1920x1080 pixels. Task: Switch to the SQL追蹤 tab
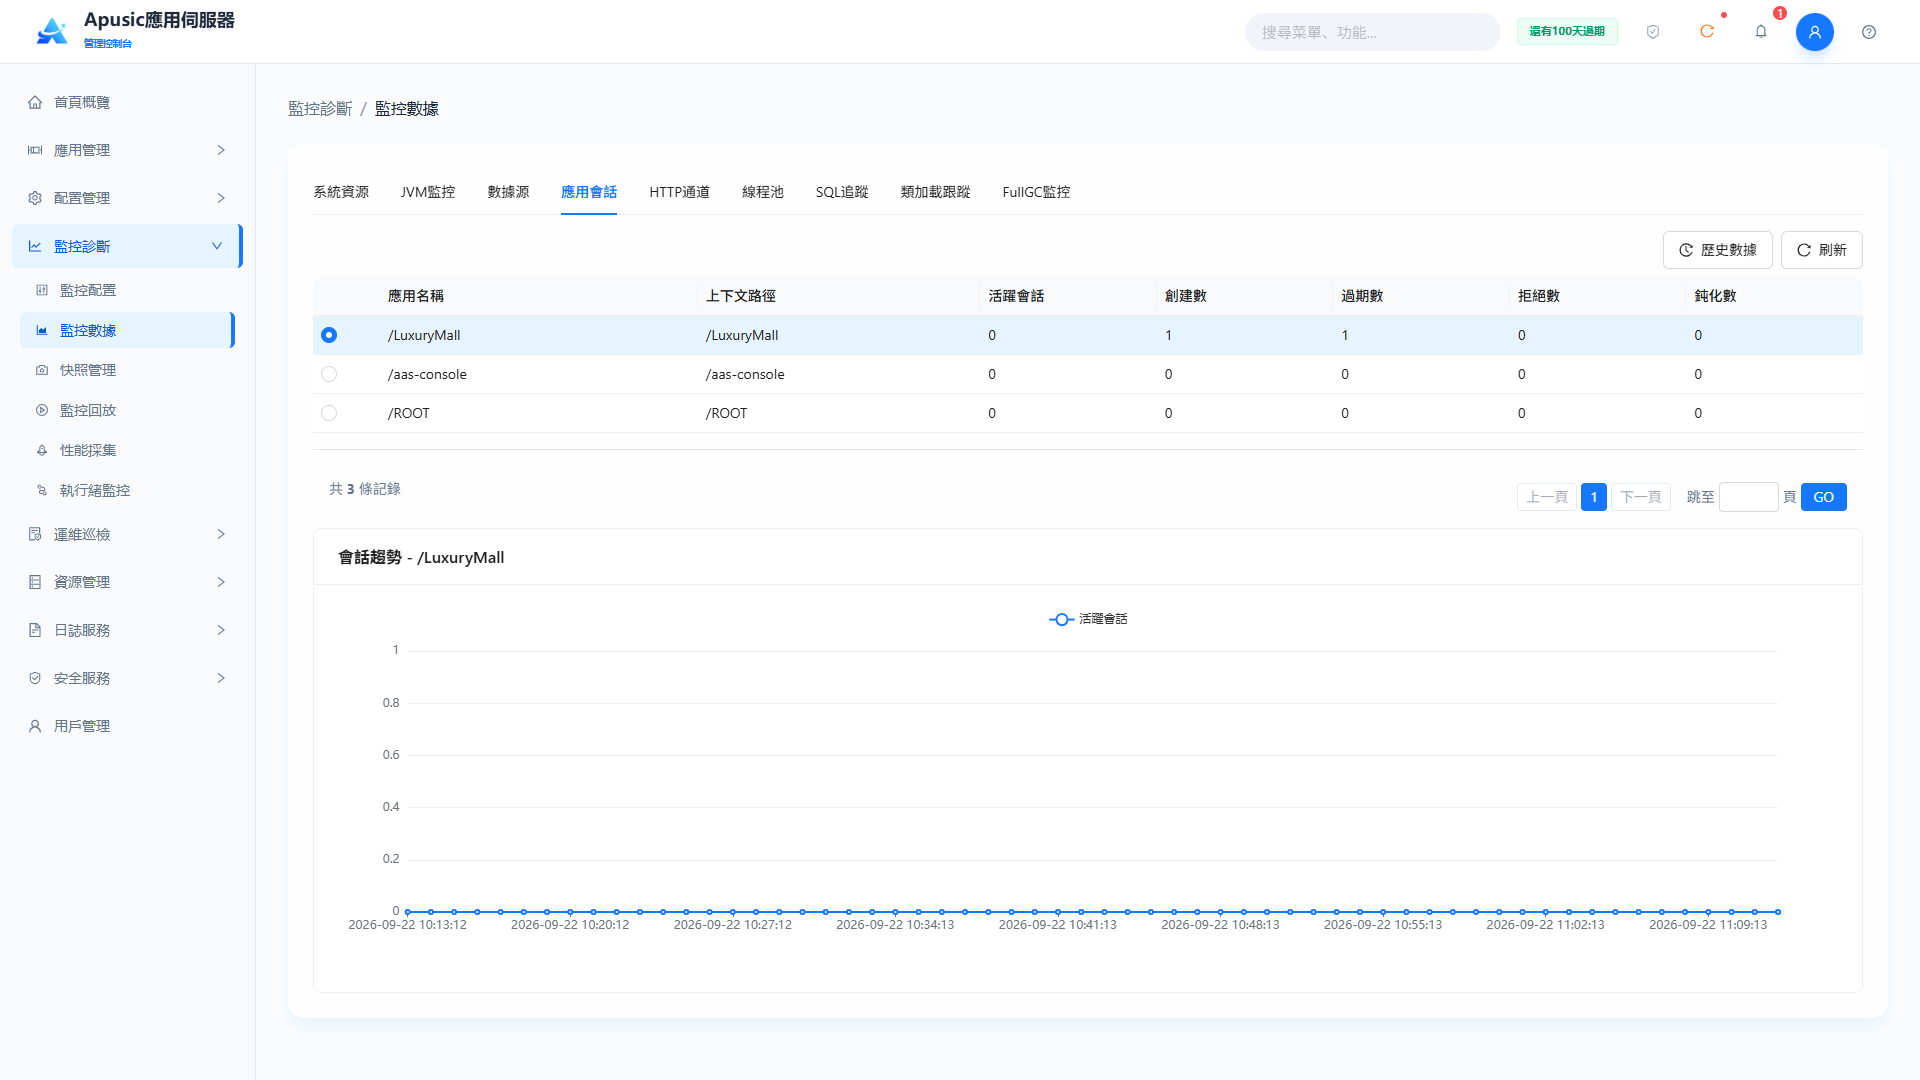point(842,192)
